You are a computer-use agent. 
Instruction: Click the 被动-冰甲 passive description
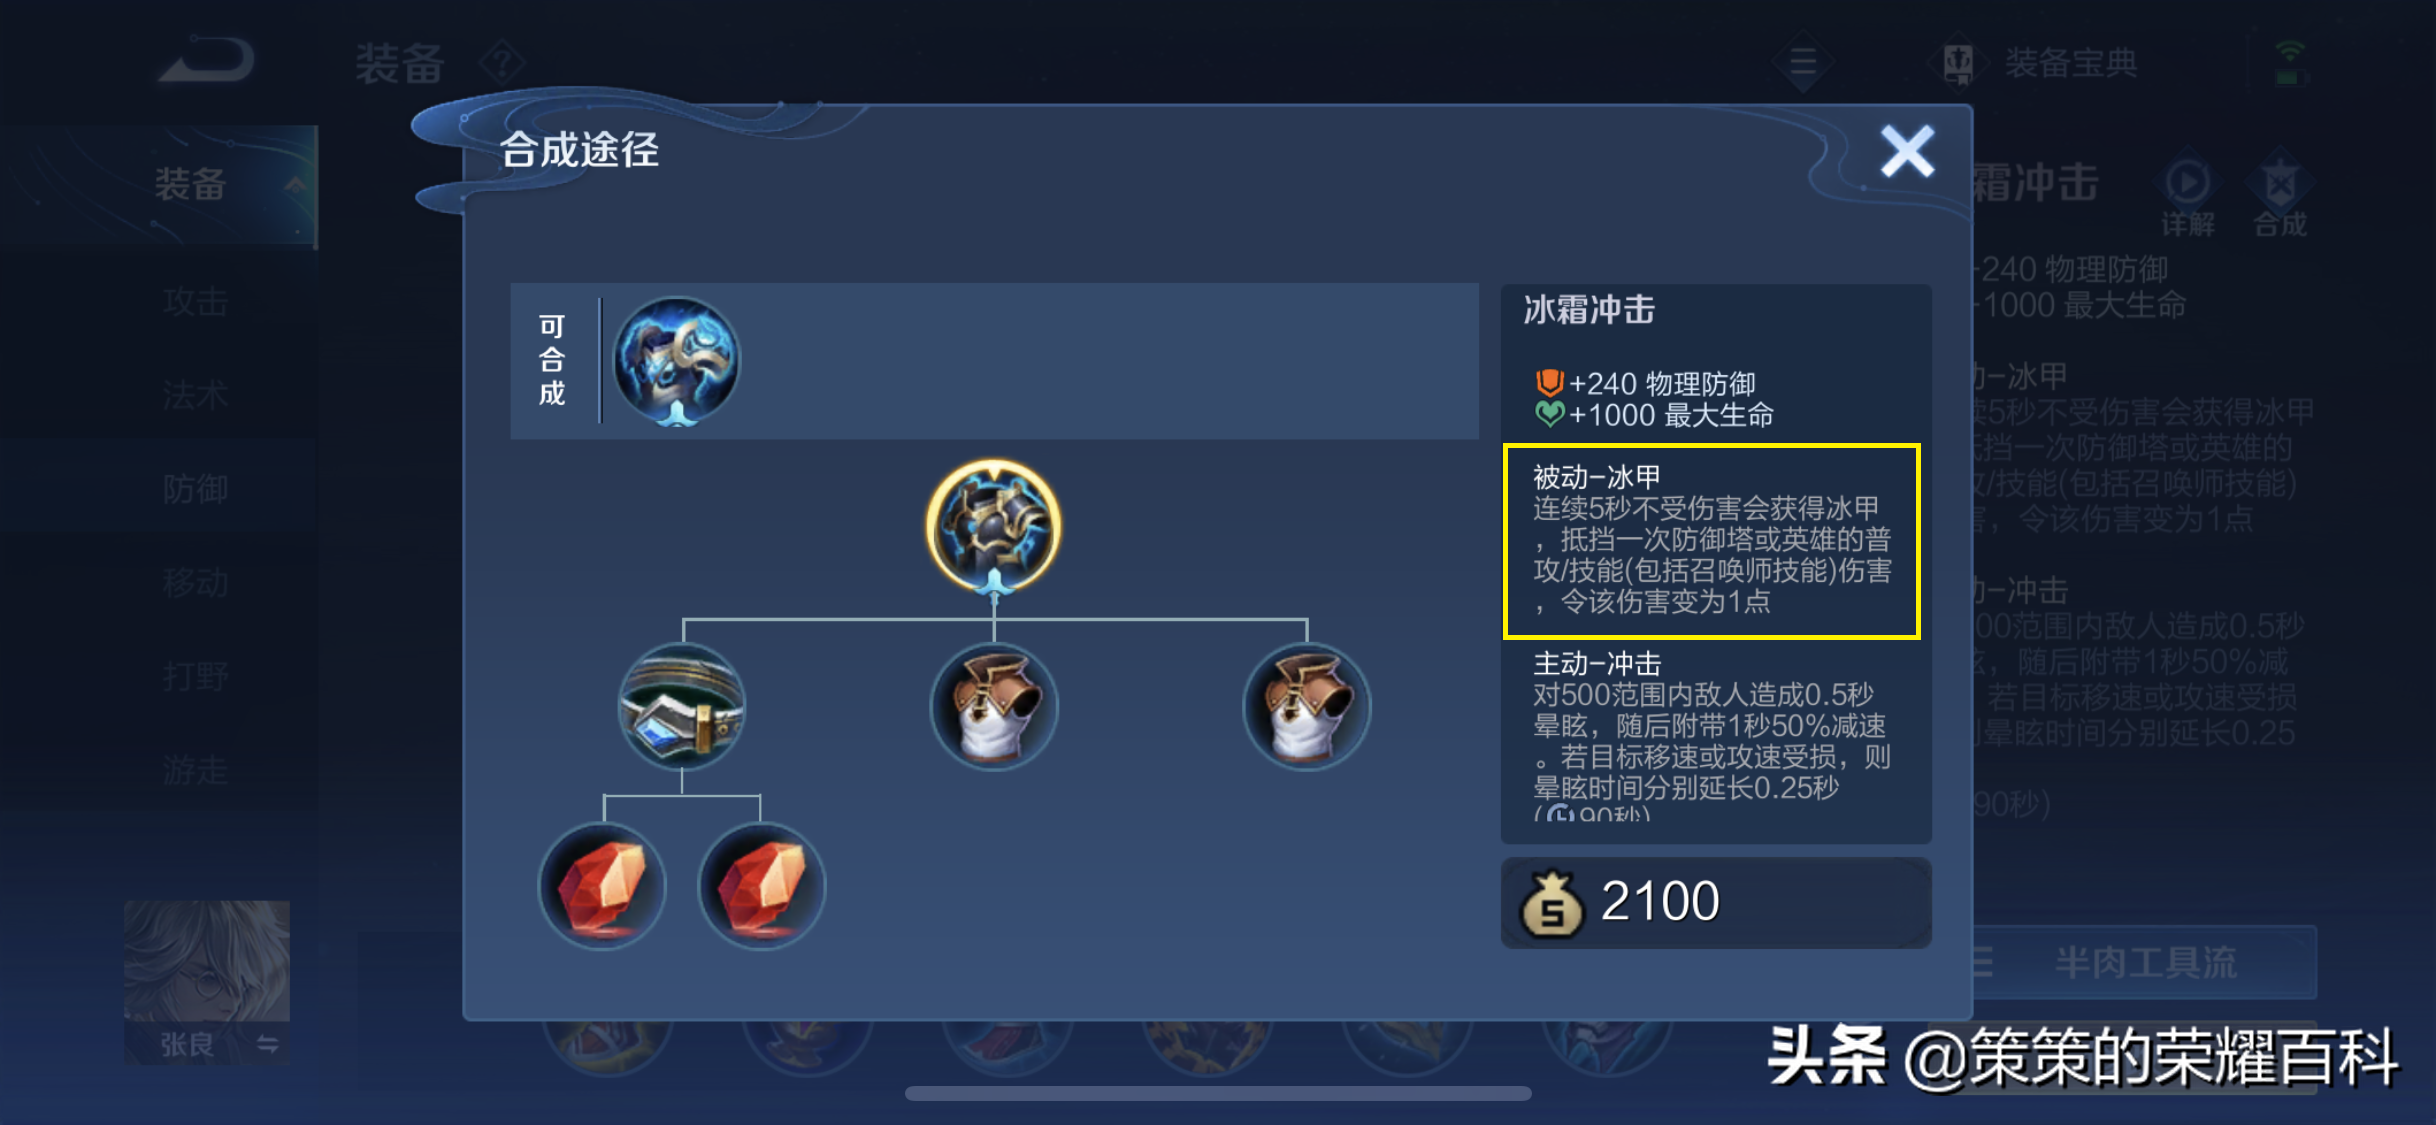click(1711, 541)
